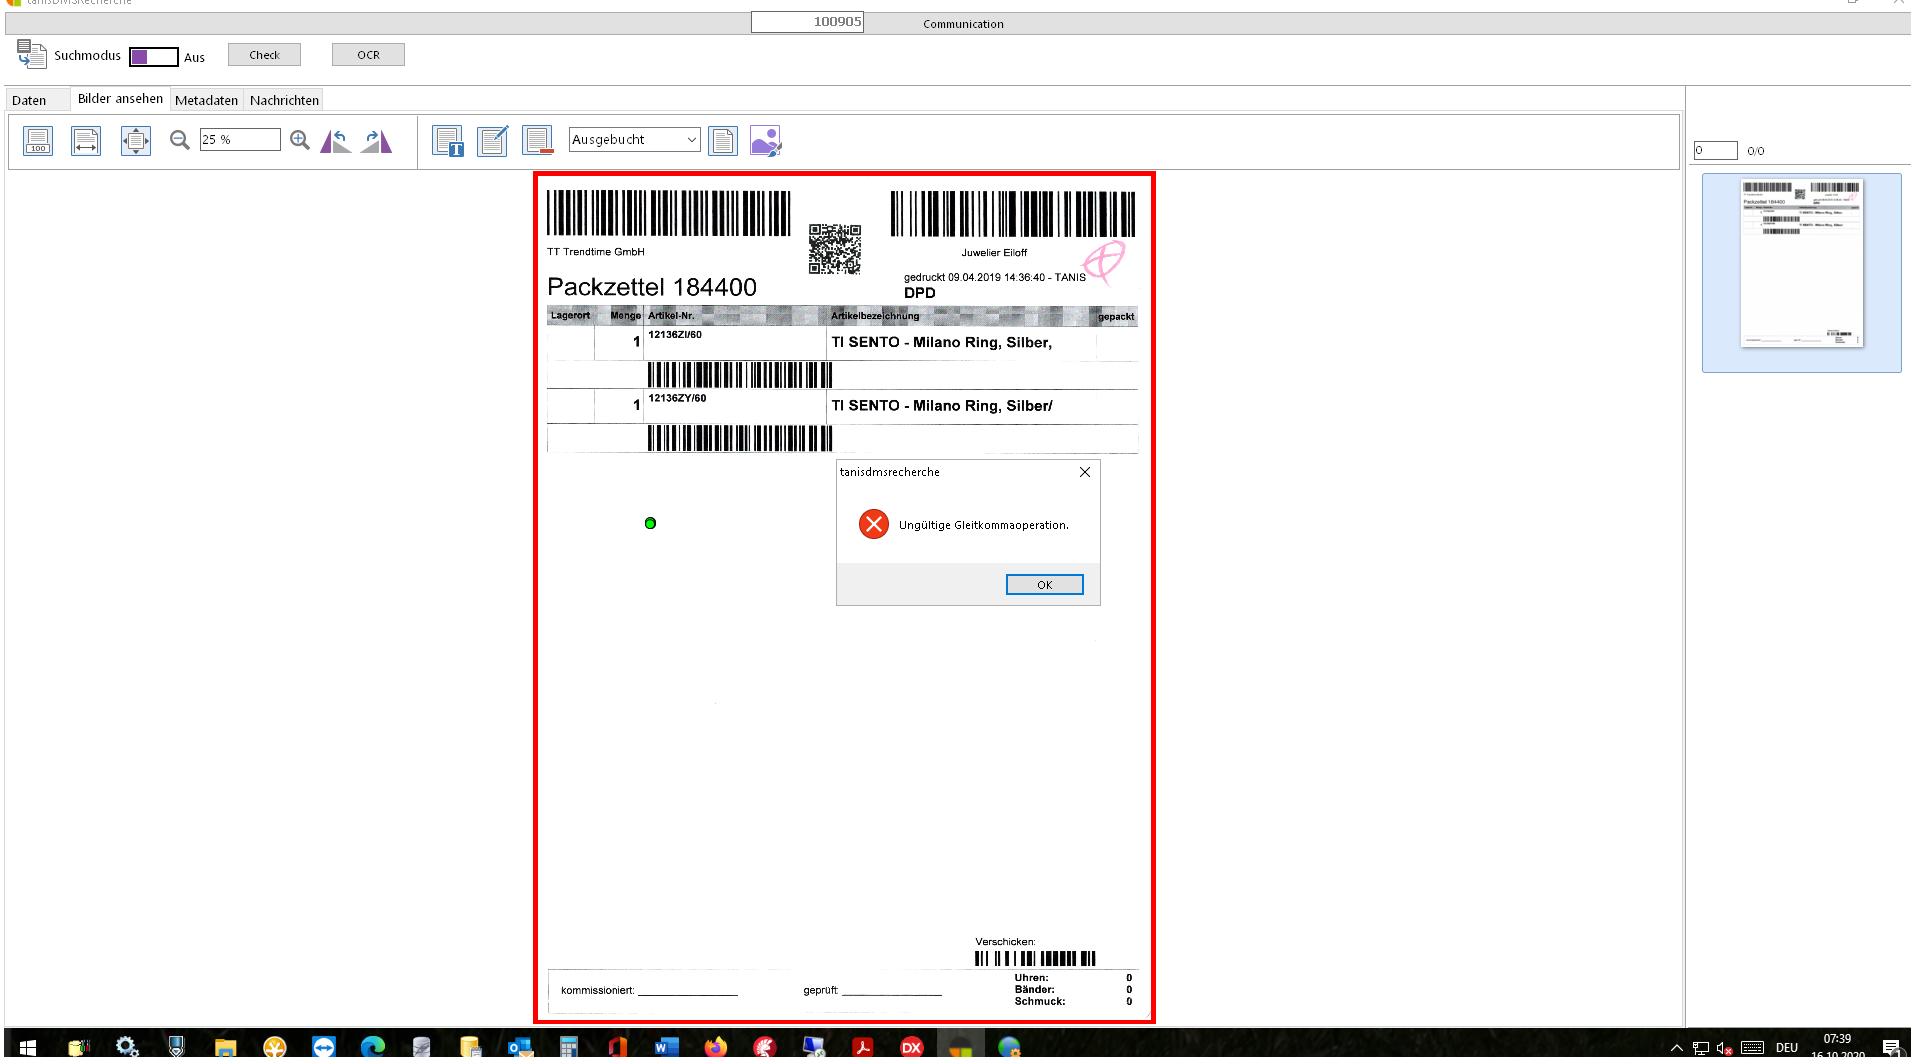Open Microsoft Office from the taskbar
Screen dimensions: 1911x1057
tap(617, 1047)
